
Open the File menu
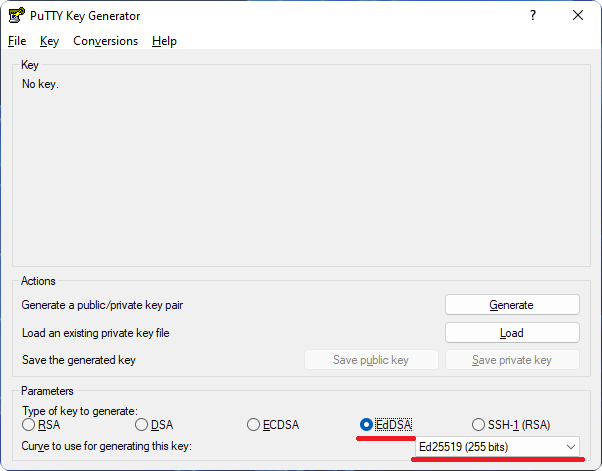[17, 41]
